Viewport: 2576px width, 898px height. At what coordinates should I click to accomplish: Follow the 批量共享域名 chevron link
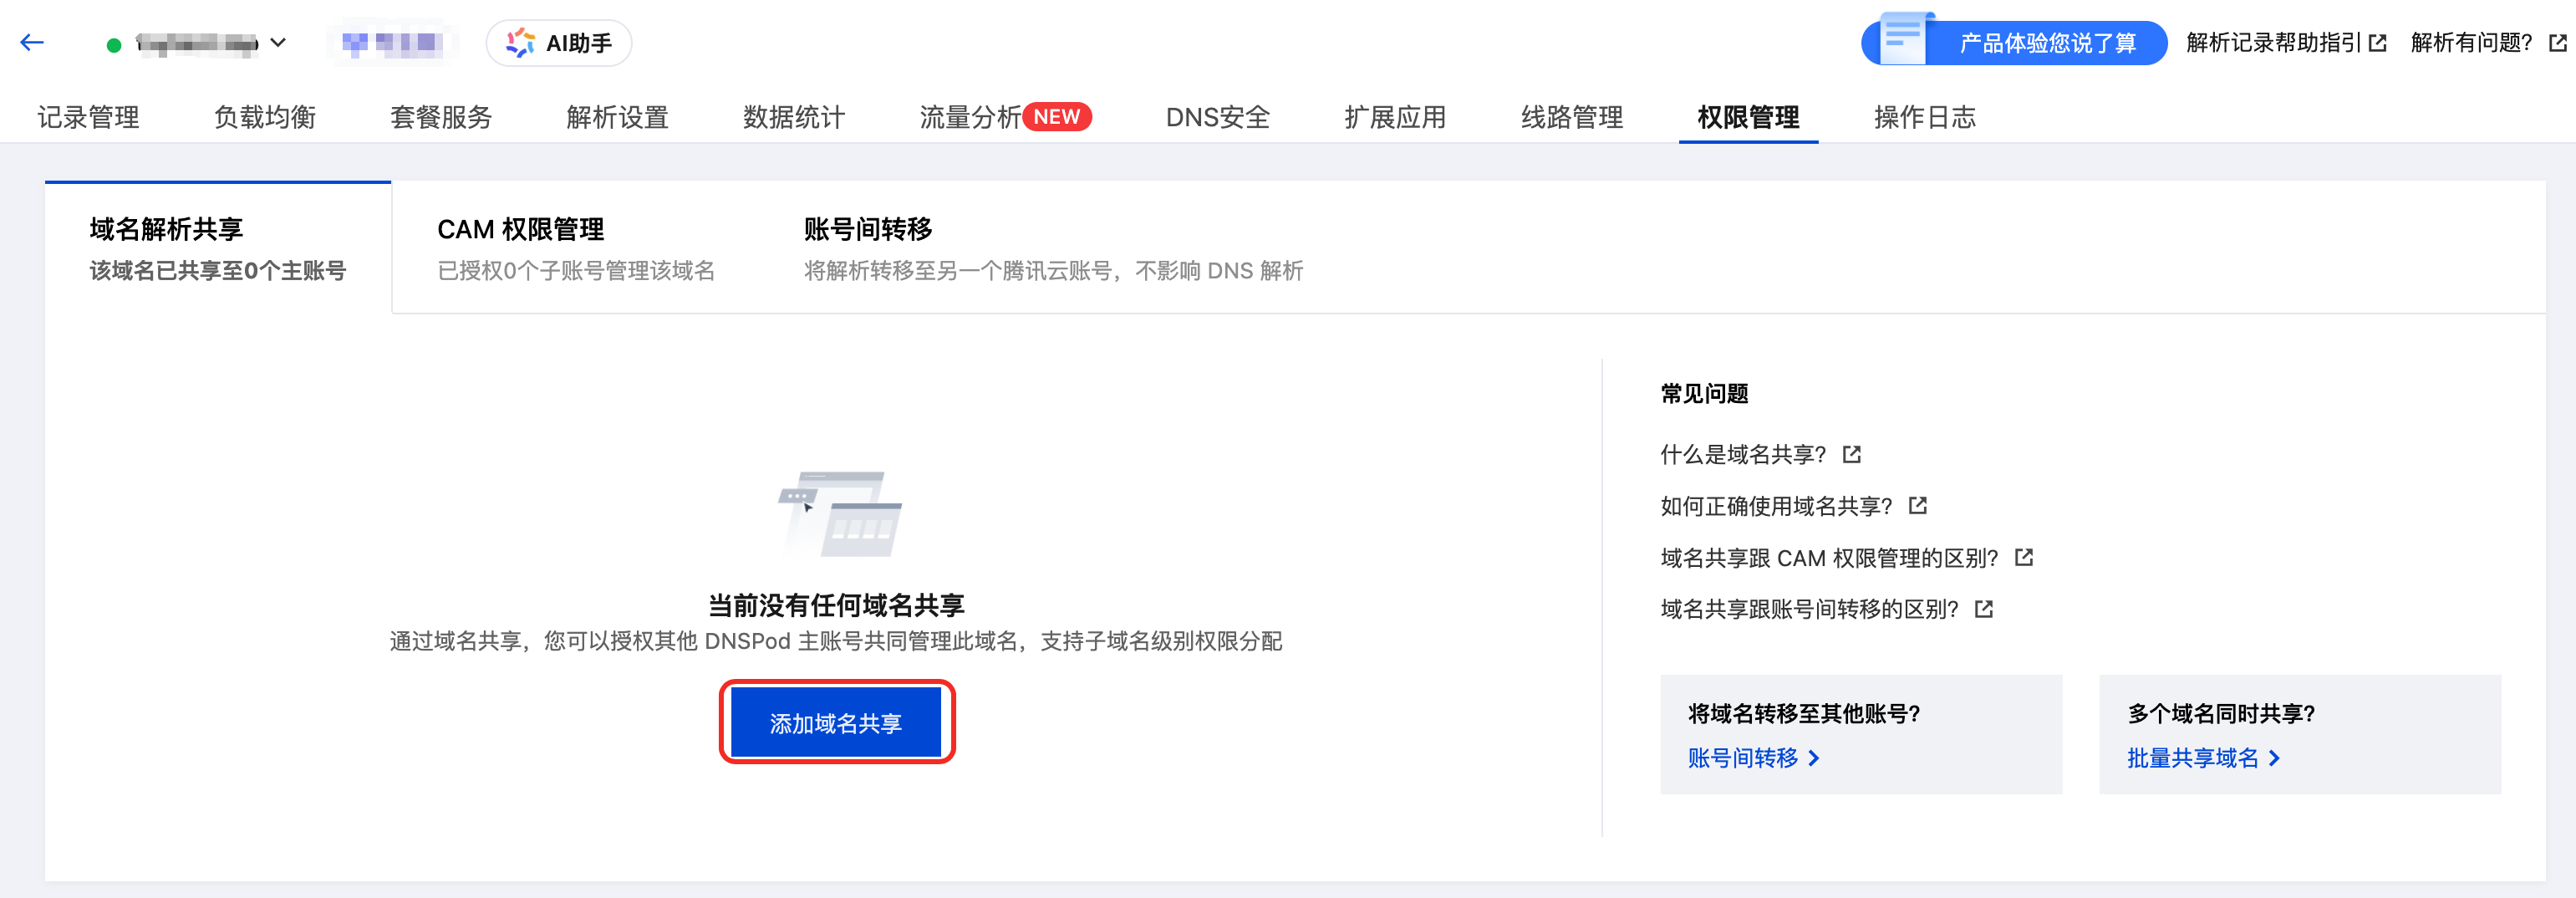pyautogui.click(x=2202, y=758)
